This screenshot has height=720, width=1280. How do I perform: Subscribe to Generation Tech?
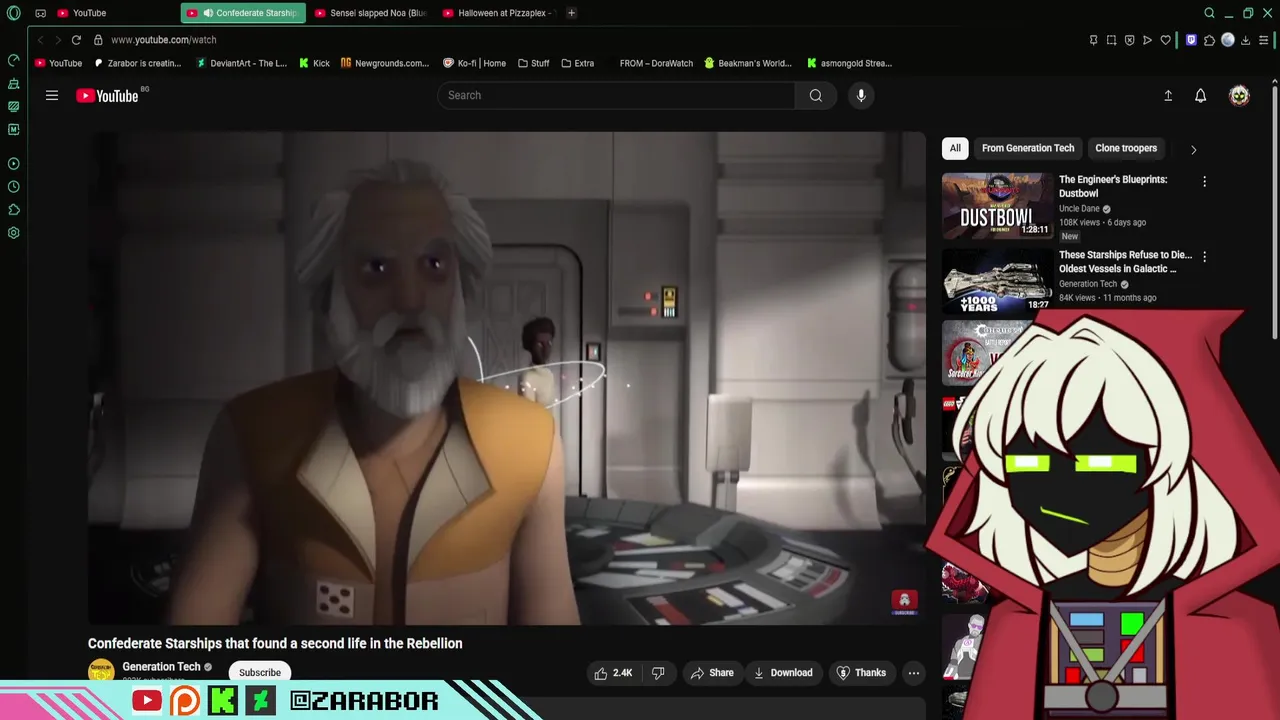pyautogui.click(x=260, y=673)
